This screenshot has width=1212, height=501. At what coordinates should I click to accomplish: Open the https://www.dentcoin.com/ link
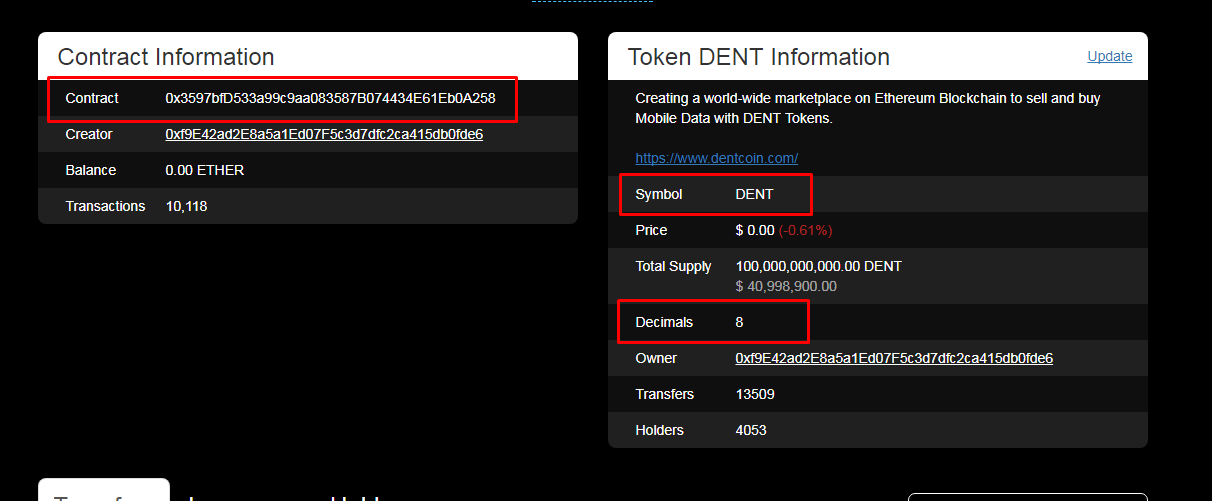(717, 158)
